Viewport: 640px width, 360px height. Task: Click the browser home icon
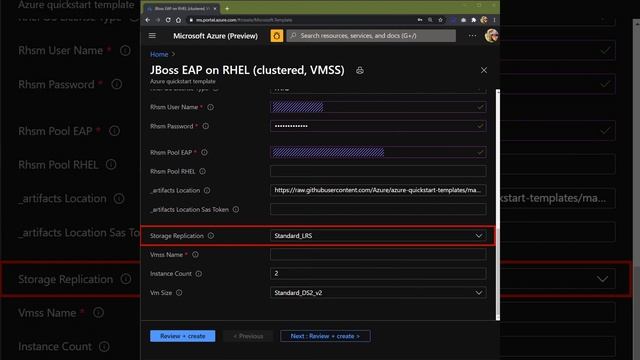178,20
